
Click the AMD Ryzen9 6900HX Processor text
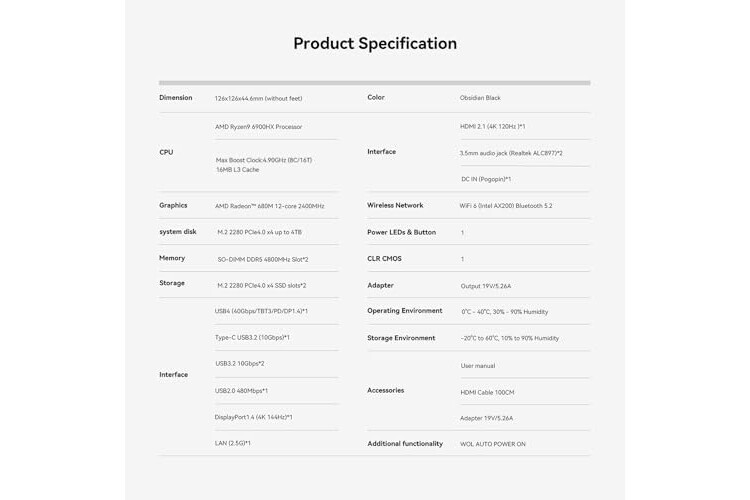coord(258,127)
